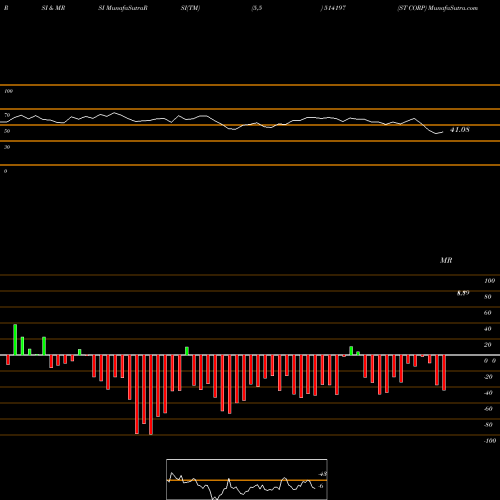The height and width of the screenshot is (500, 500).
Task: Click the SI(TM) header text
Action: [x=190, y=8]
